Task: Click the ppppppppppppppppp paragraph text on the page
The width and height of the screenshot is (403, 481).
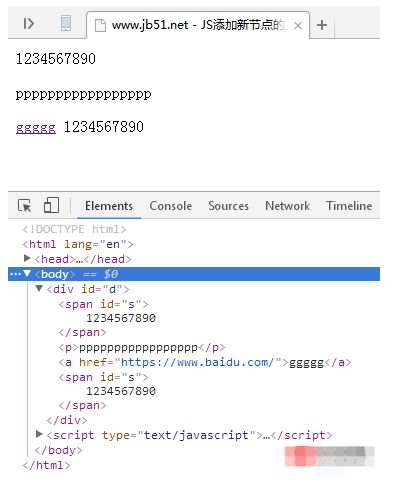Action: [83, 95]
